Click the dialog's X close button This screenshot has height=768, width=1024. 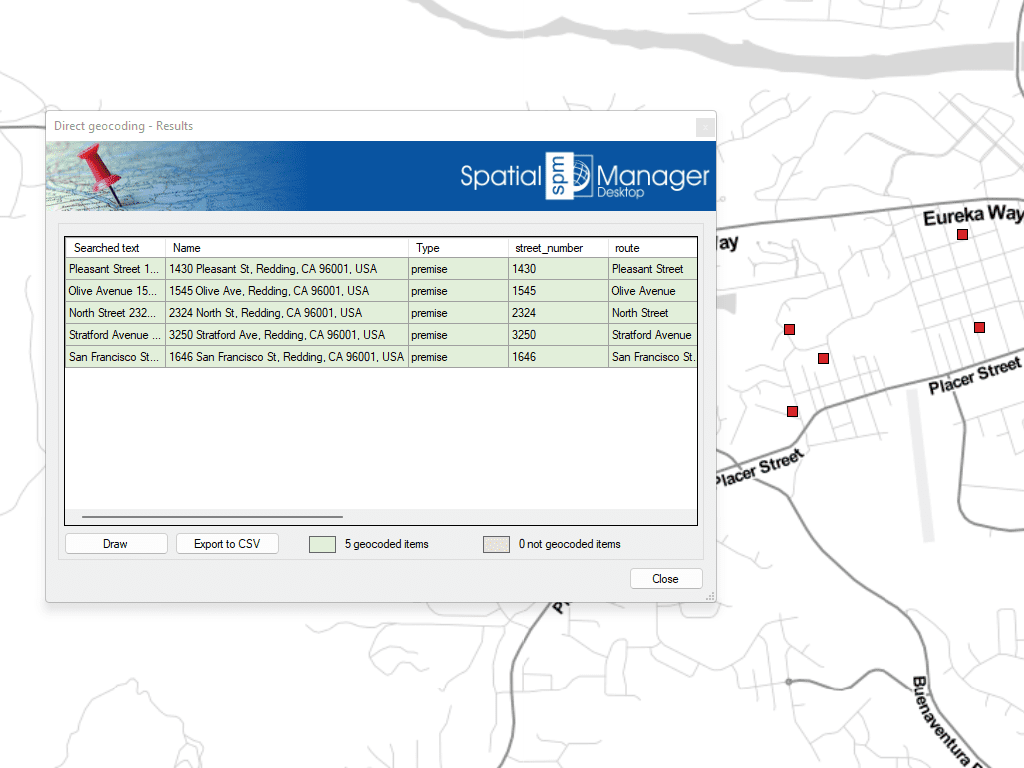click(705, 127)
